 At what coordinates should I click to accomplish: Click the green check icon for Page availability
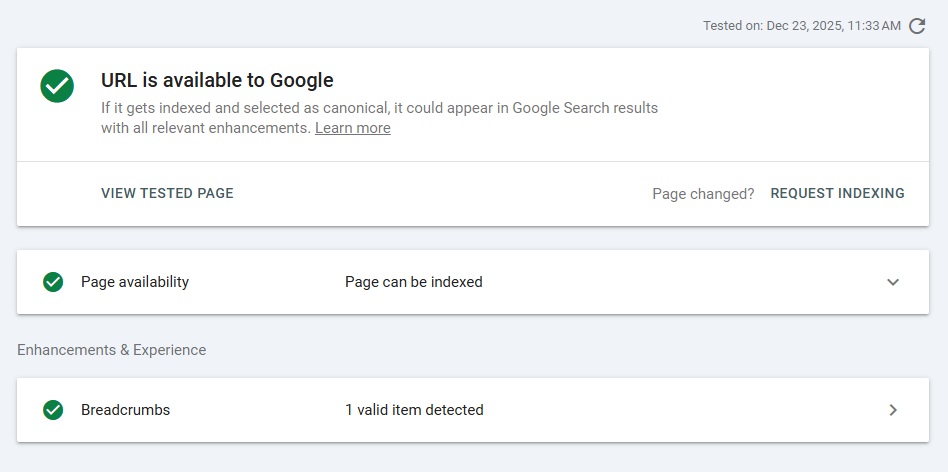tap(54, 282)
